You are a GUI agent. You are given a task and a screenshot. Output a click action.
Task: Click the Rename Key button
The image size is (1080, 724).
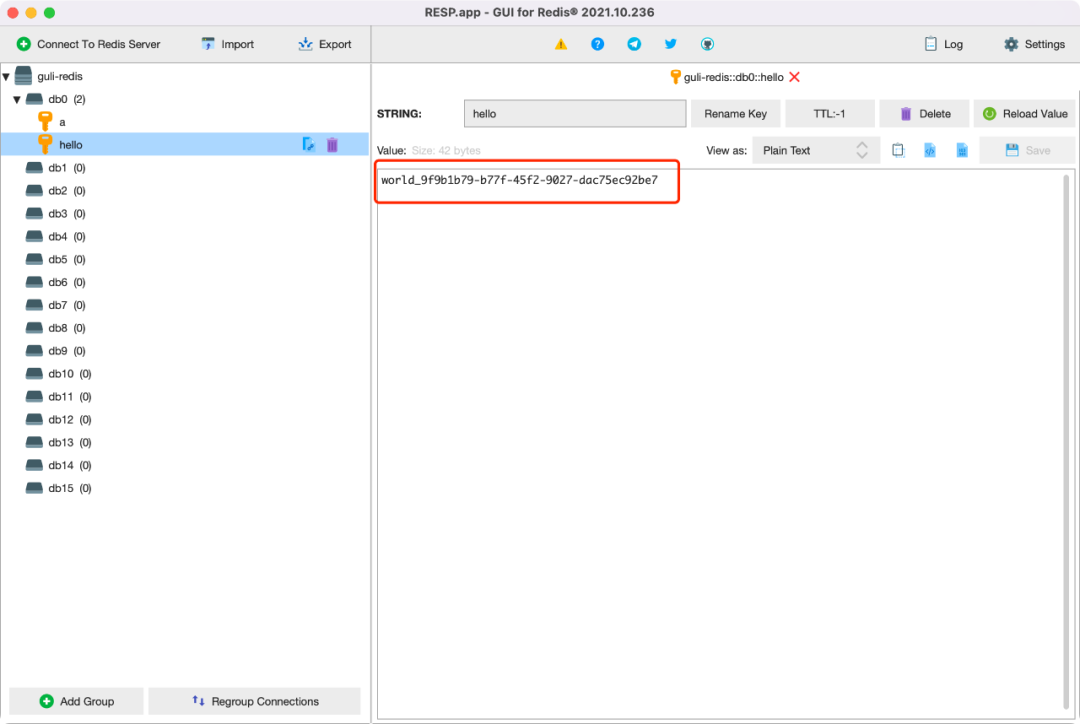coord(735,114)
